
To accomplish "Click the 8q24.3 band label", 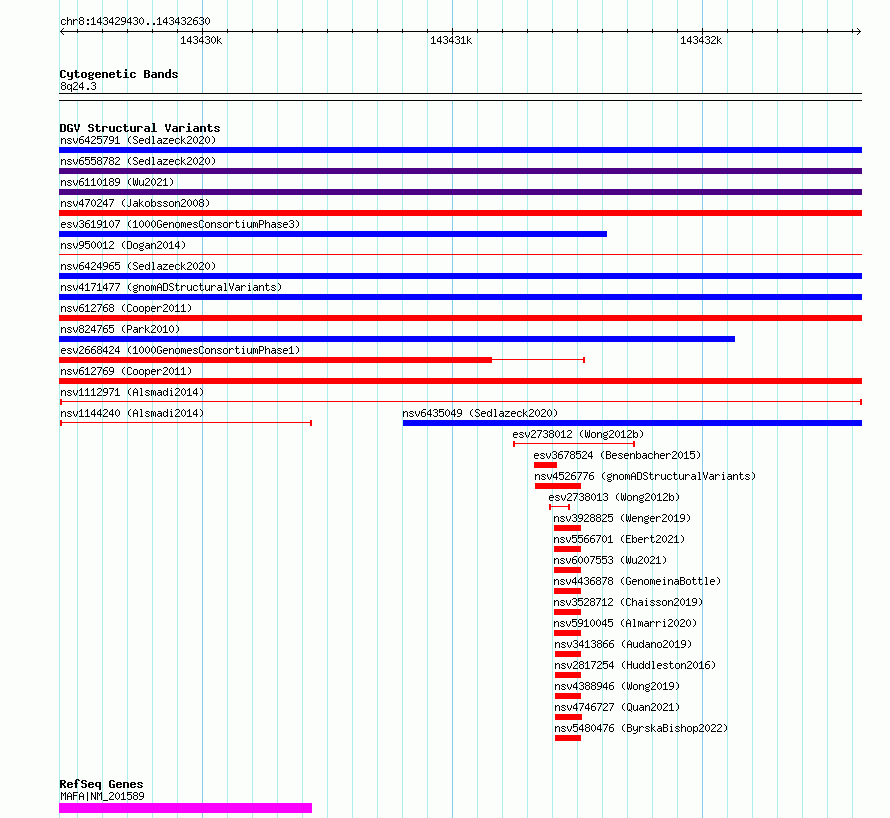I will [x=78, y=86].
